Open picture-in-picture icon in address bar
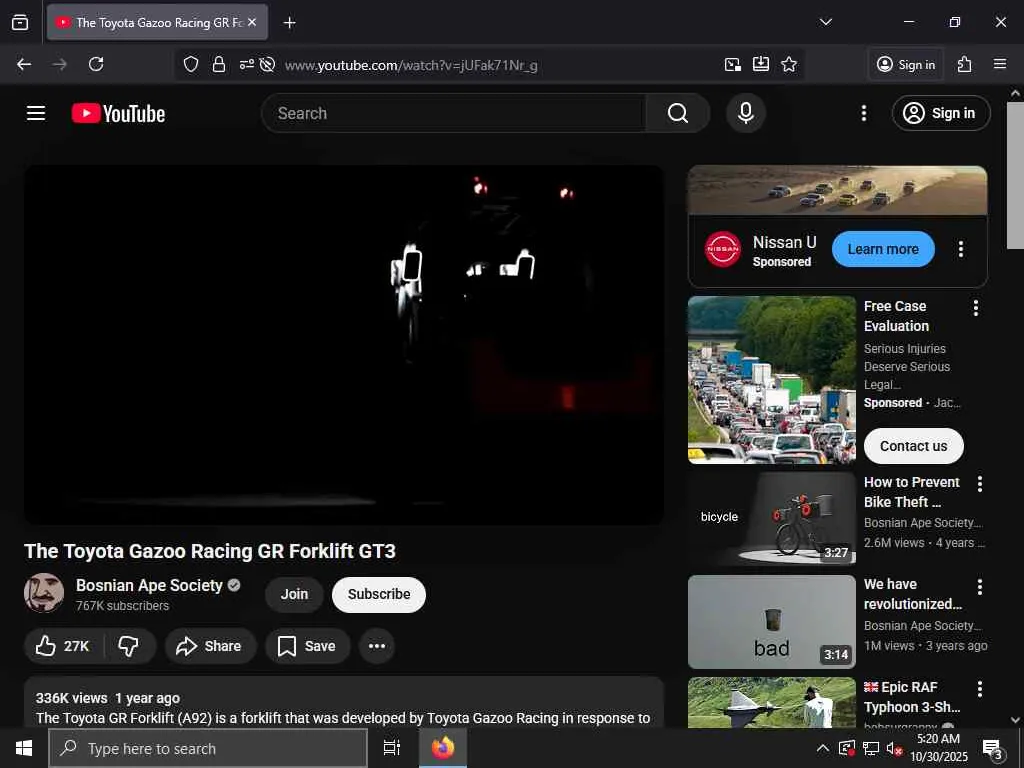The height and width of the screenshot is (768, 1024). pos(733,64)
